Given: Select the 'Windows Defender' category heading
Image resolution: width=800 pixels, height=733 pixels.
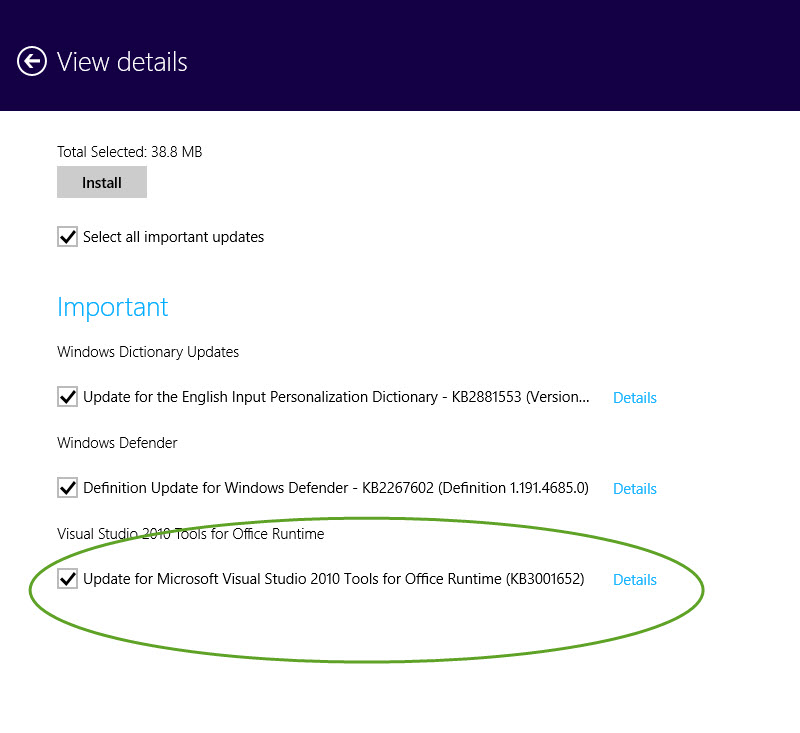Looking at the screenshot, I should pos(117,443).
